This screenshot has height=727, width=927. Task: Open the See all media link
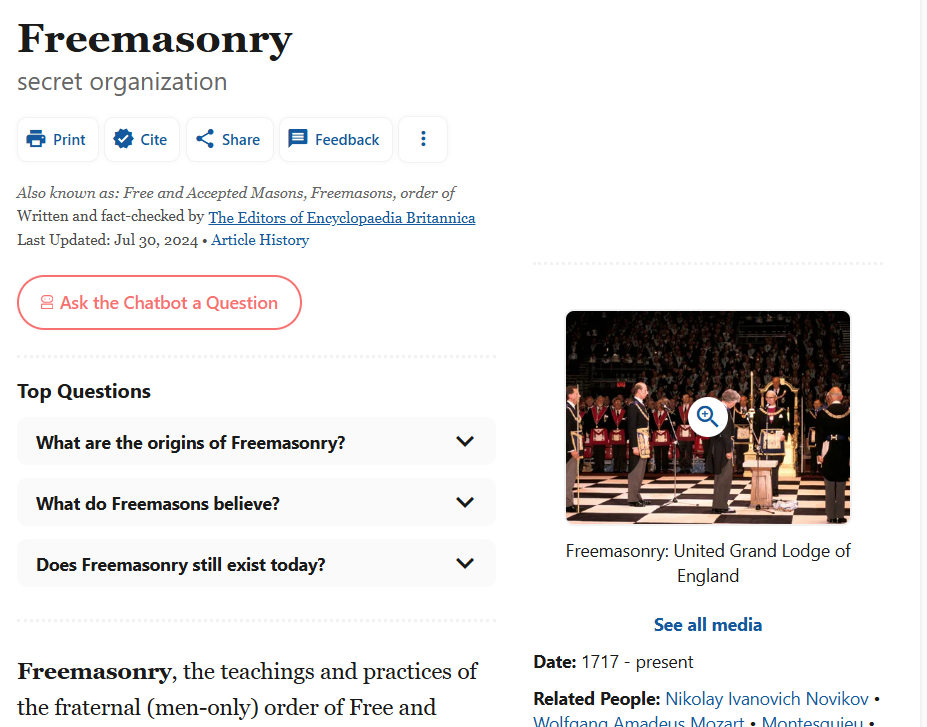click(x=708, y=625)
